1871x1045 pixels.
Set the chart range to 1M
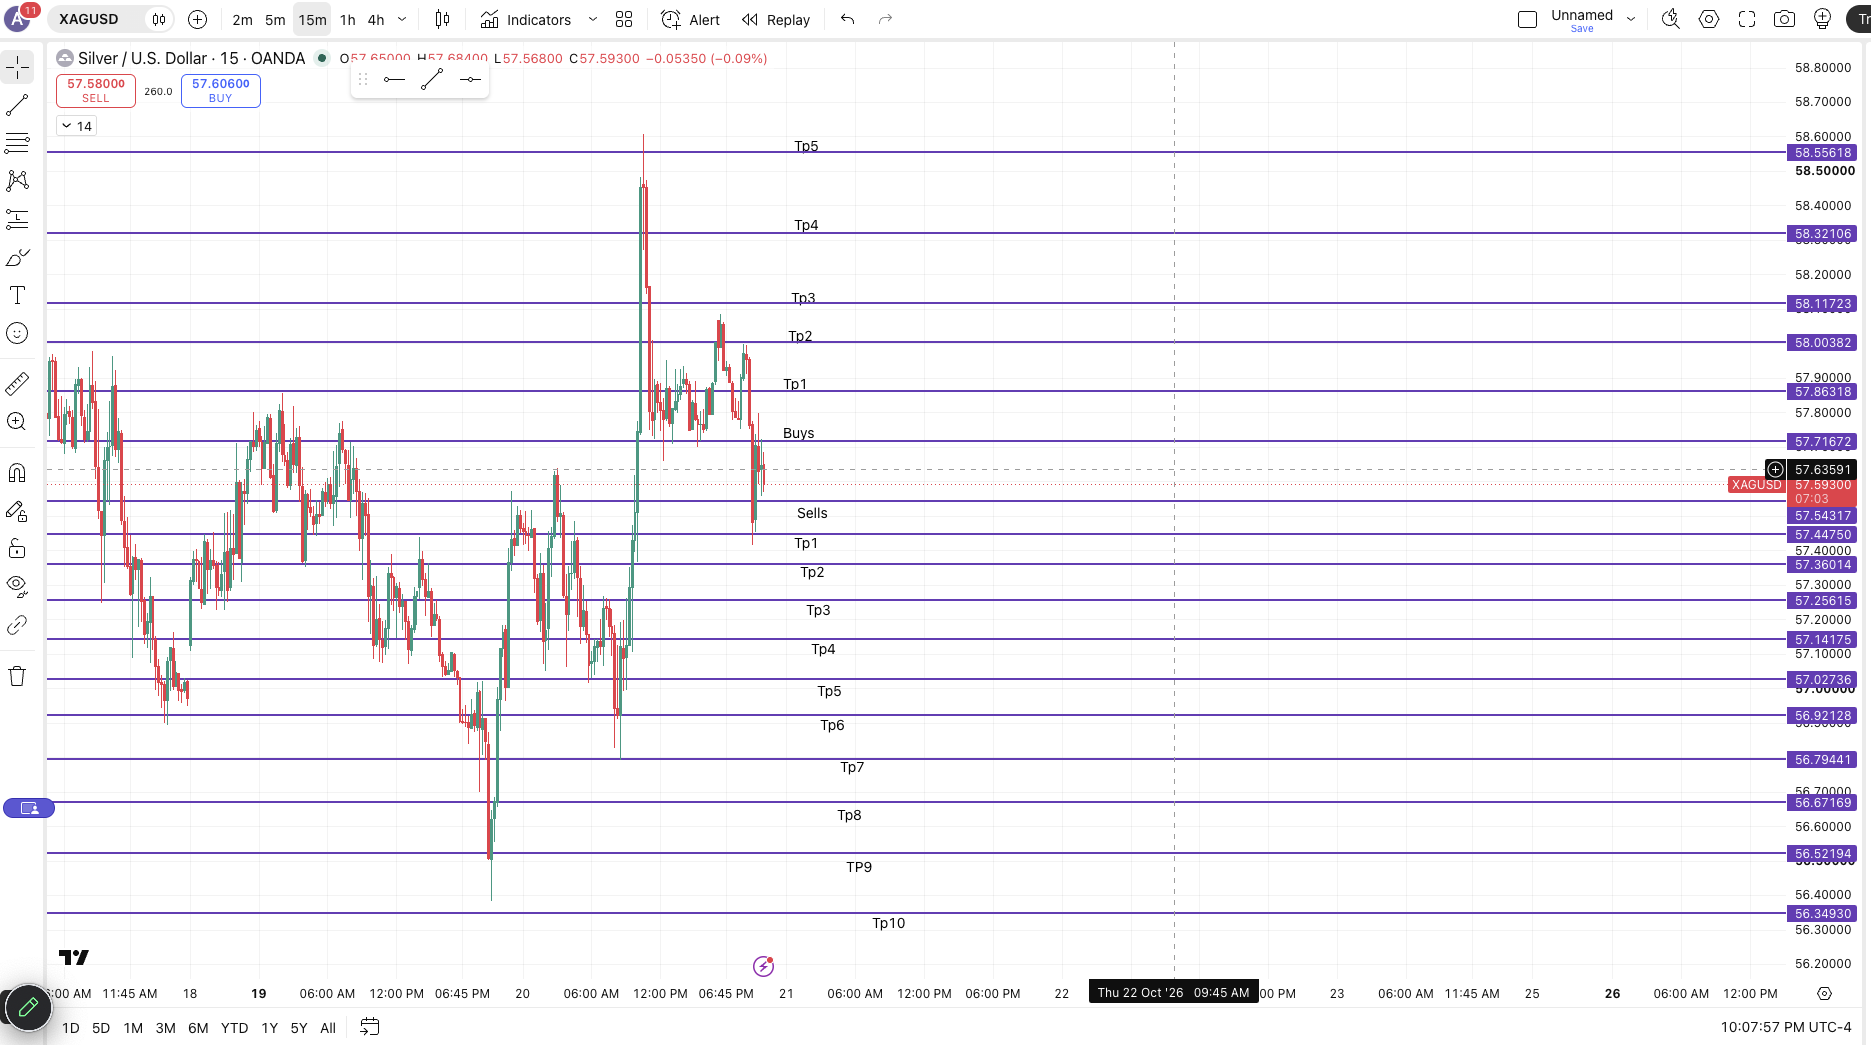point(133,1028)
